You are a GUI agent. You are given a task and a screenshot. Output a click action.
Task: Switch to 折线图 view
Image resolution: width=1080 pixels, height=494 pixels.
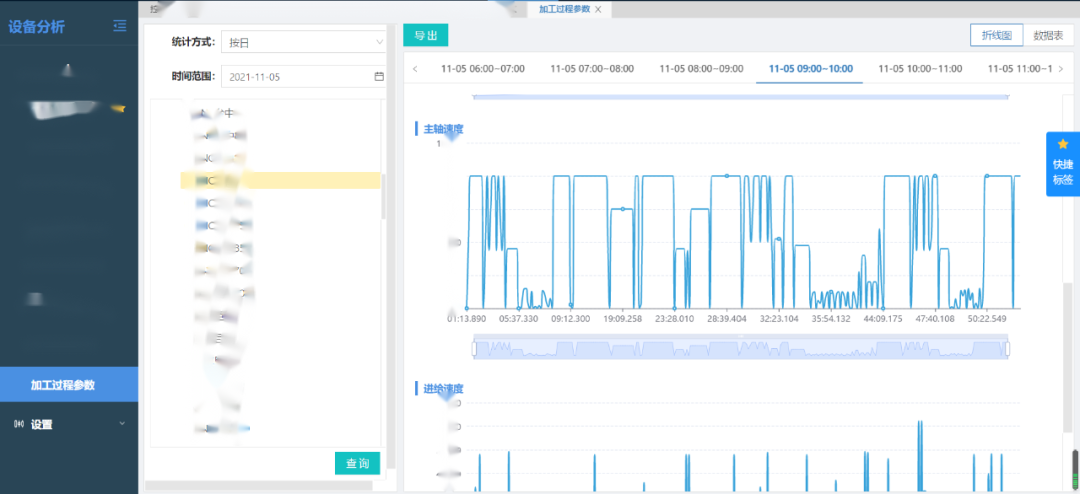click(x=996, y=35)
